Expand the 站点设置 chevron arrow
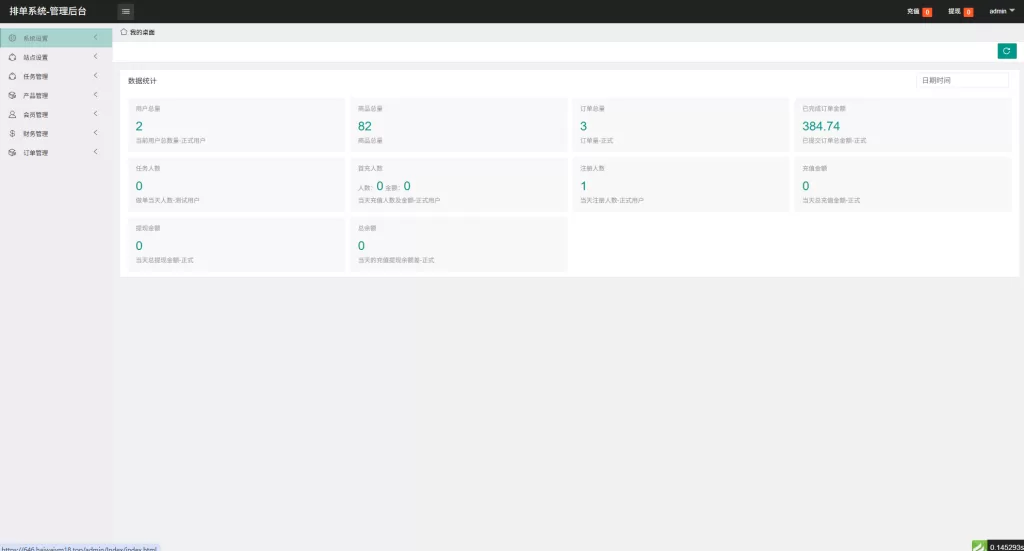1024x551 pixels. [95, 57]
